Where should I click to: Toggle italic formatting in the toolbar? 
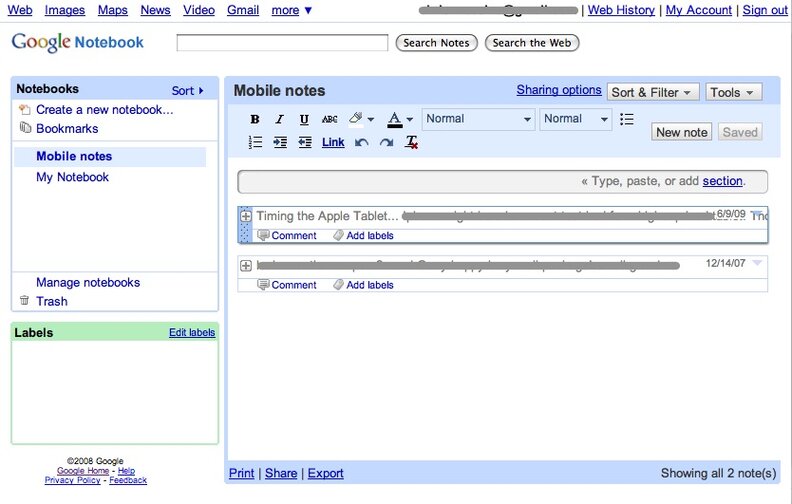pyautogui.click(x=280, y=119)
